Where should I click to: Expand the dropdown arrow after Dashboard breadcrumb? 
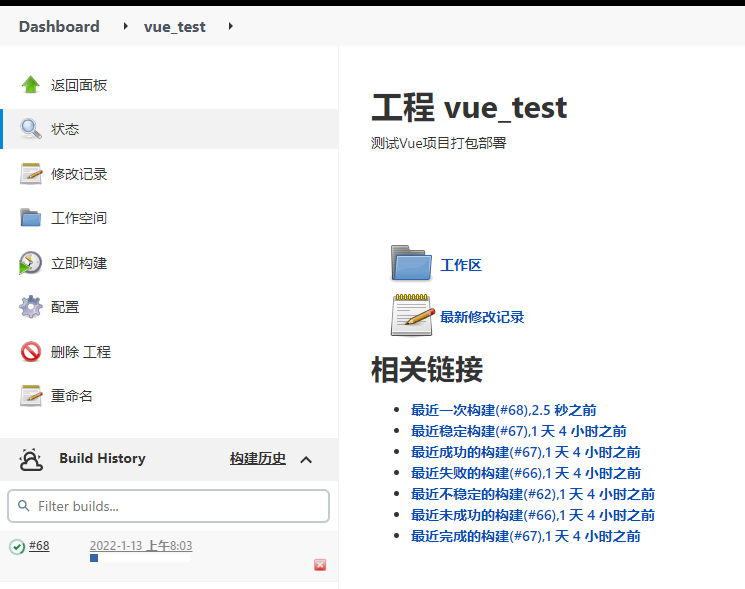pyautogui.click(x=125, y=26)
